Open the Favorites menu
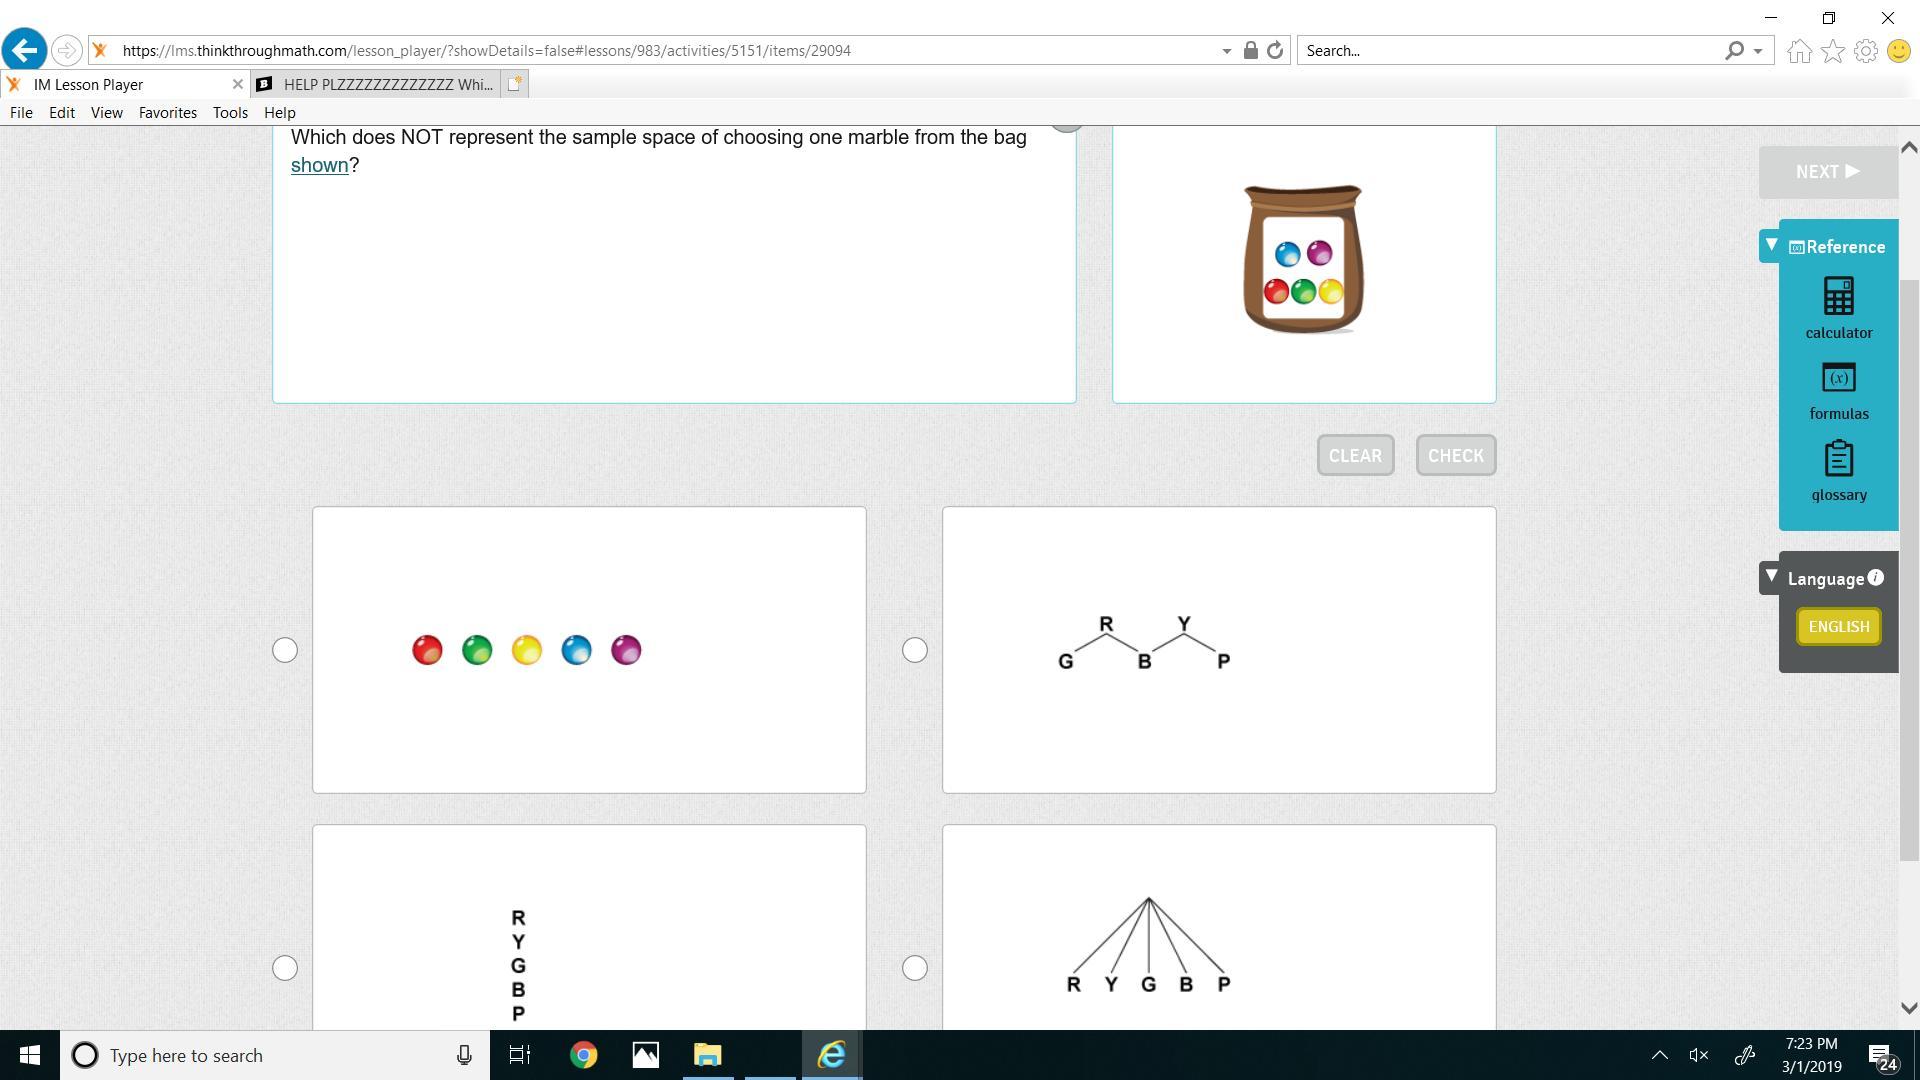Screen dimensions: 1920x1080 point(167,113)
